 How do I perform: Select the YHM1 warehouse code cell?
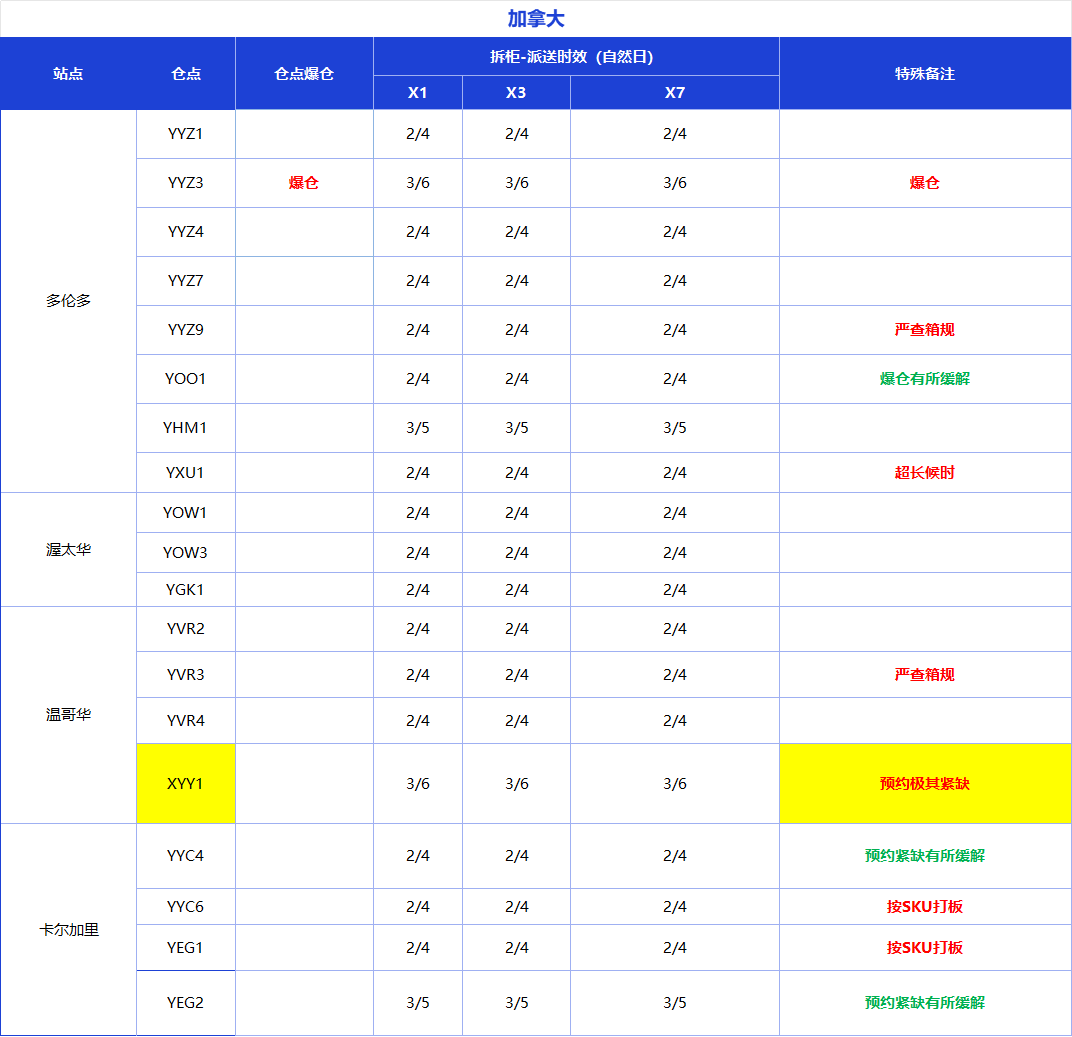[x=186, y=428]
